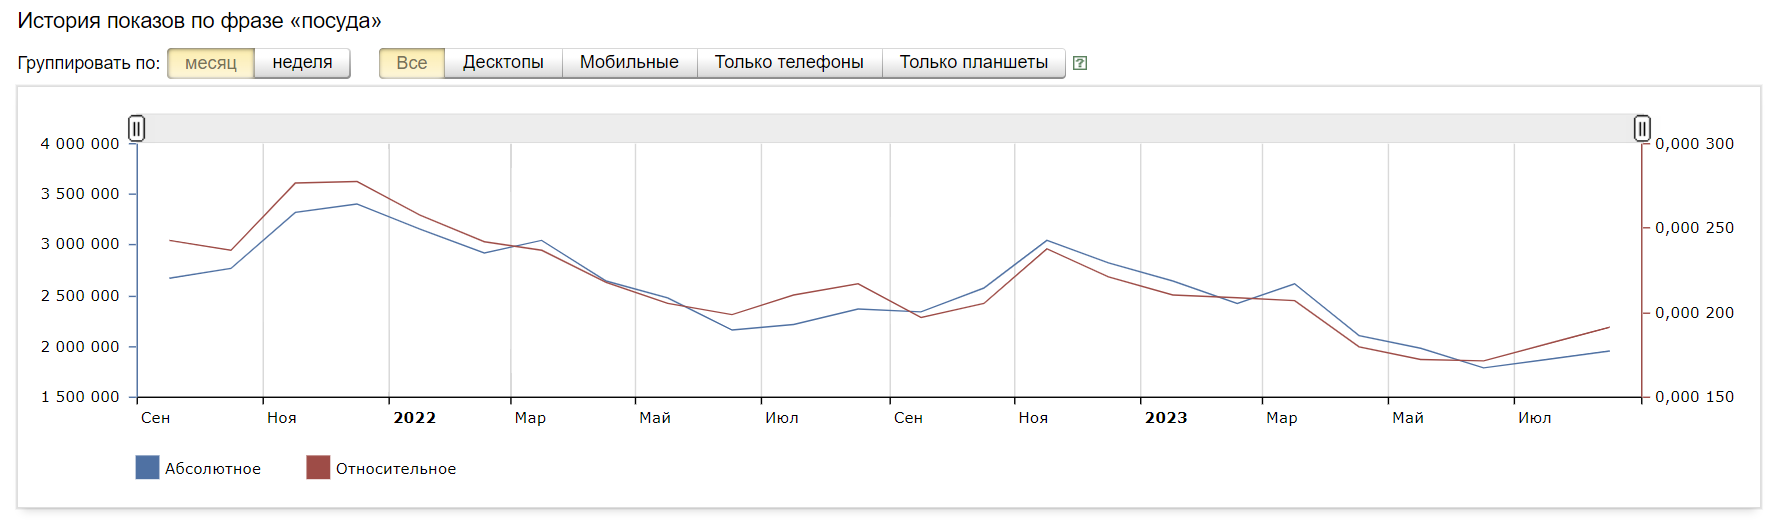This screenshot has height=526, width=1781.
Task: Click the last Июл axis label
Action: click(1534, 418)
